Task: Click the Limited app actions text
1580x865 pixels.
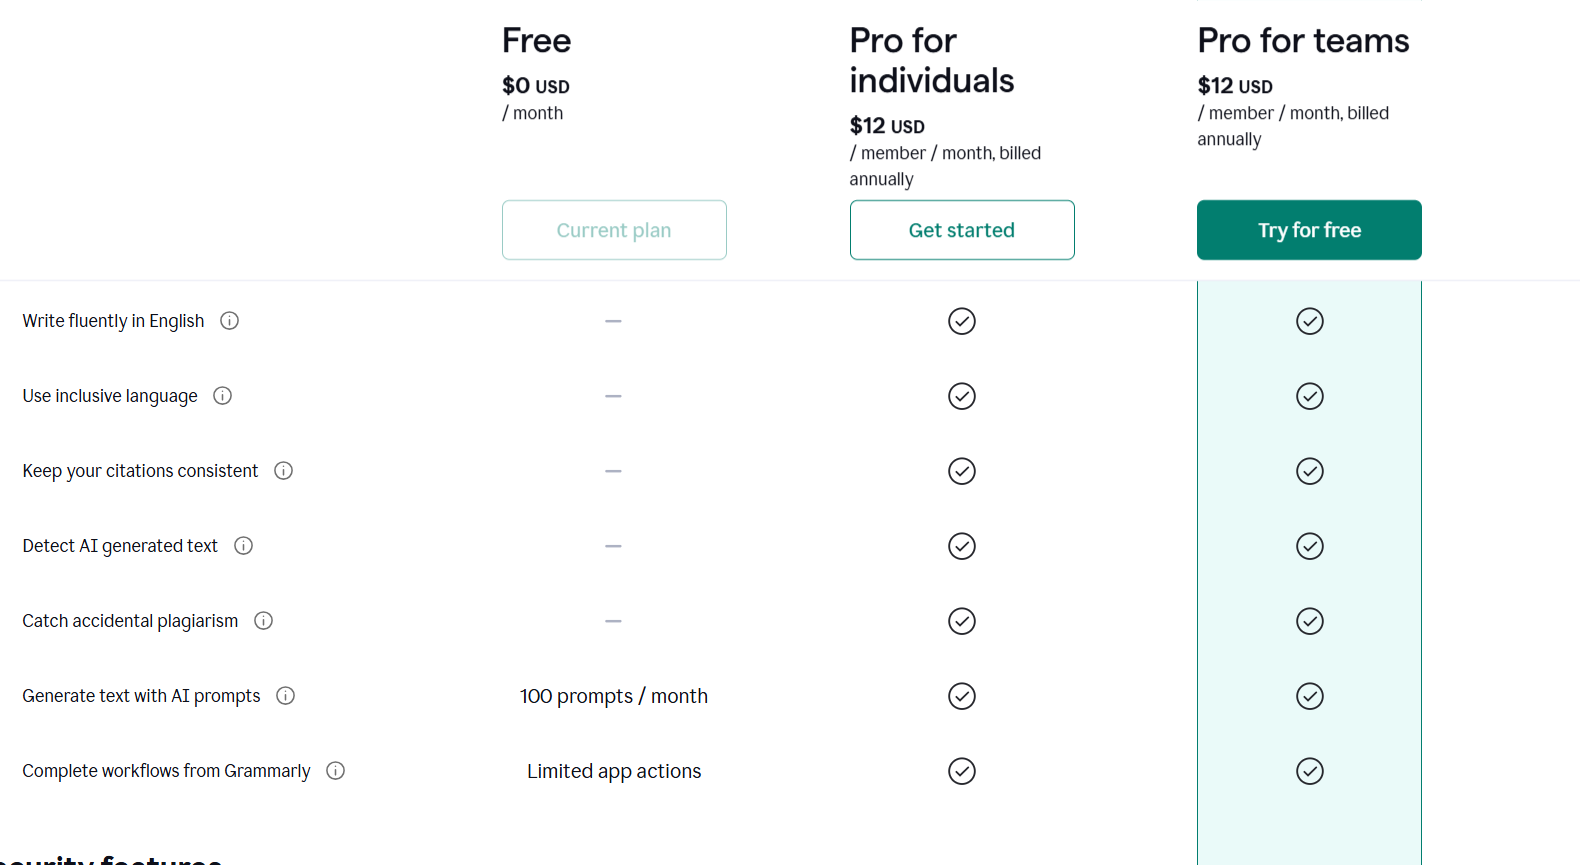Action: coord(614,771)
